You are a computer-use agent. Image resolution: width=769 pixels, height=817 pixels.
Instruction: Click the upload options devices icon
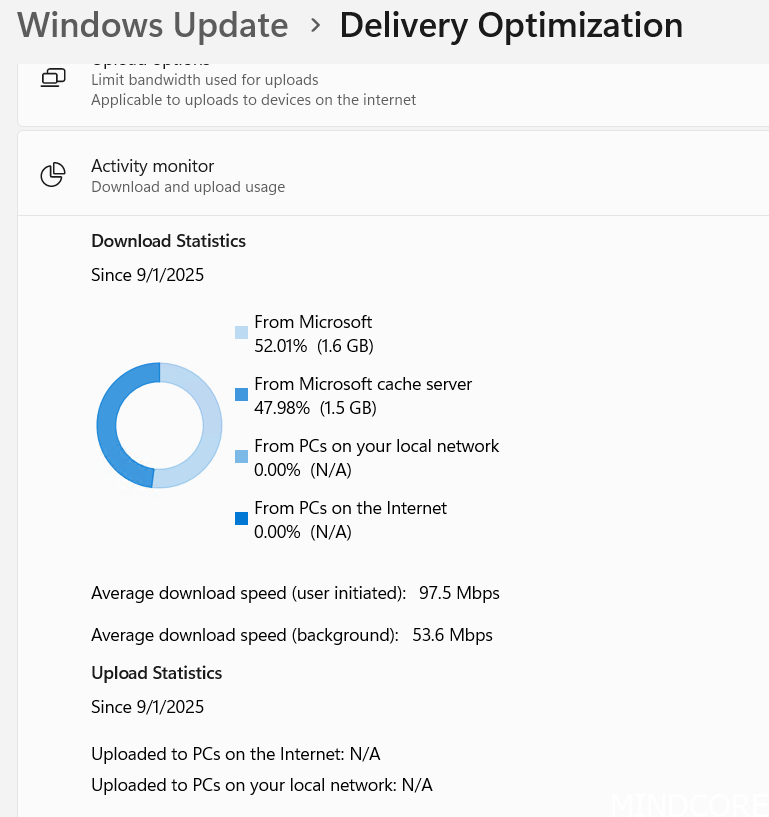(53, 78)
